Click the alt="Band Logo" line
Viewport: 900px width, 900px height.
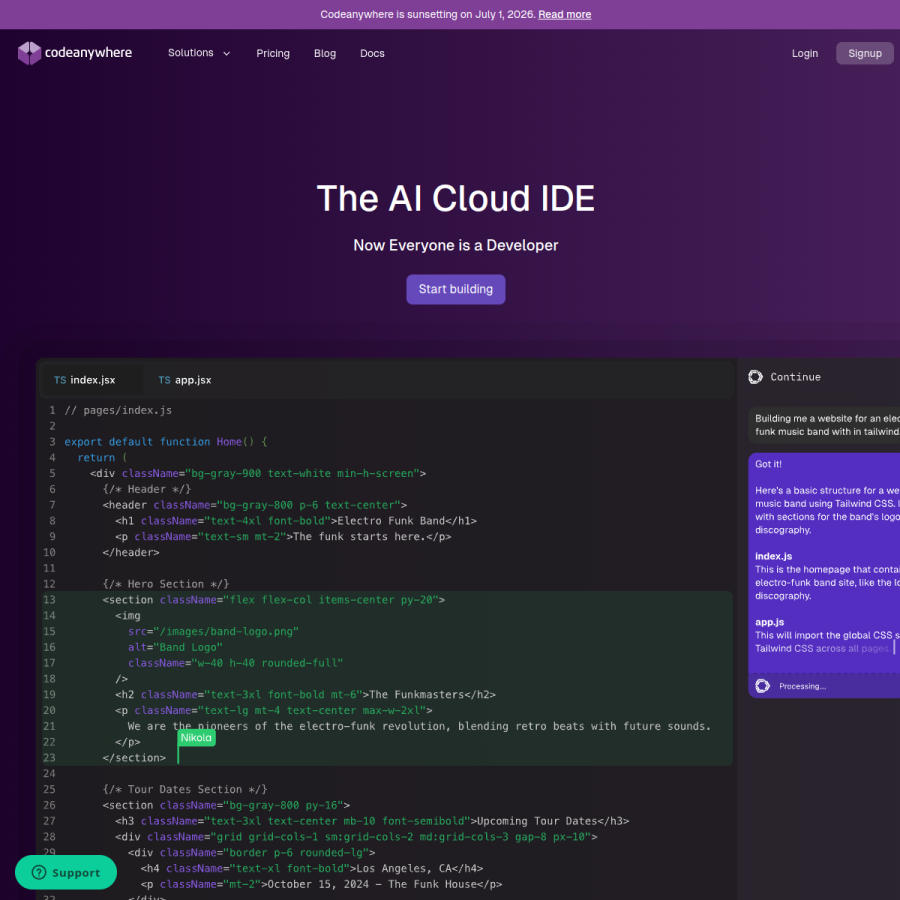(x=175, y=647)
